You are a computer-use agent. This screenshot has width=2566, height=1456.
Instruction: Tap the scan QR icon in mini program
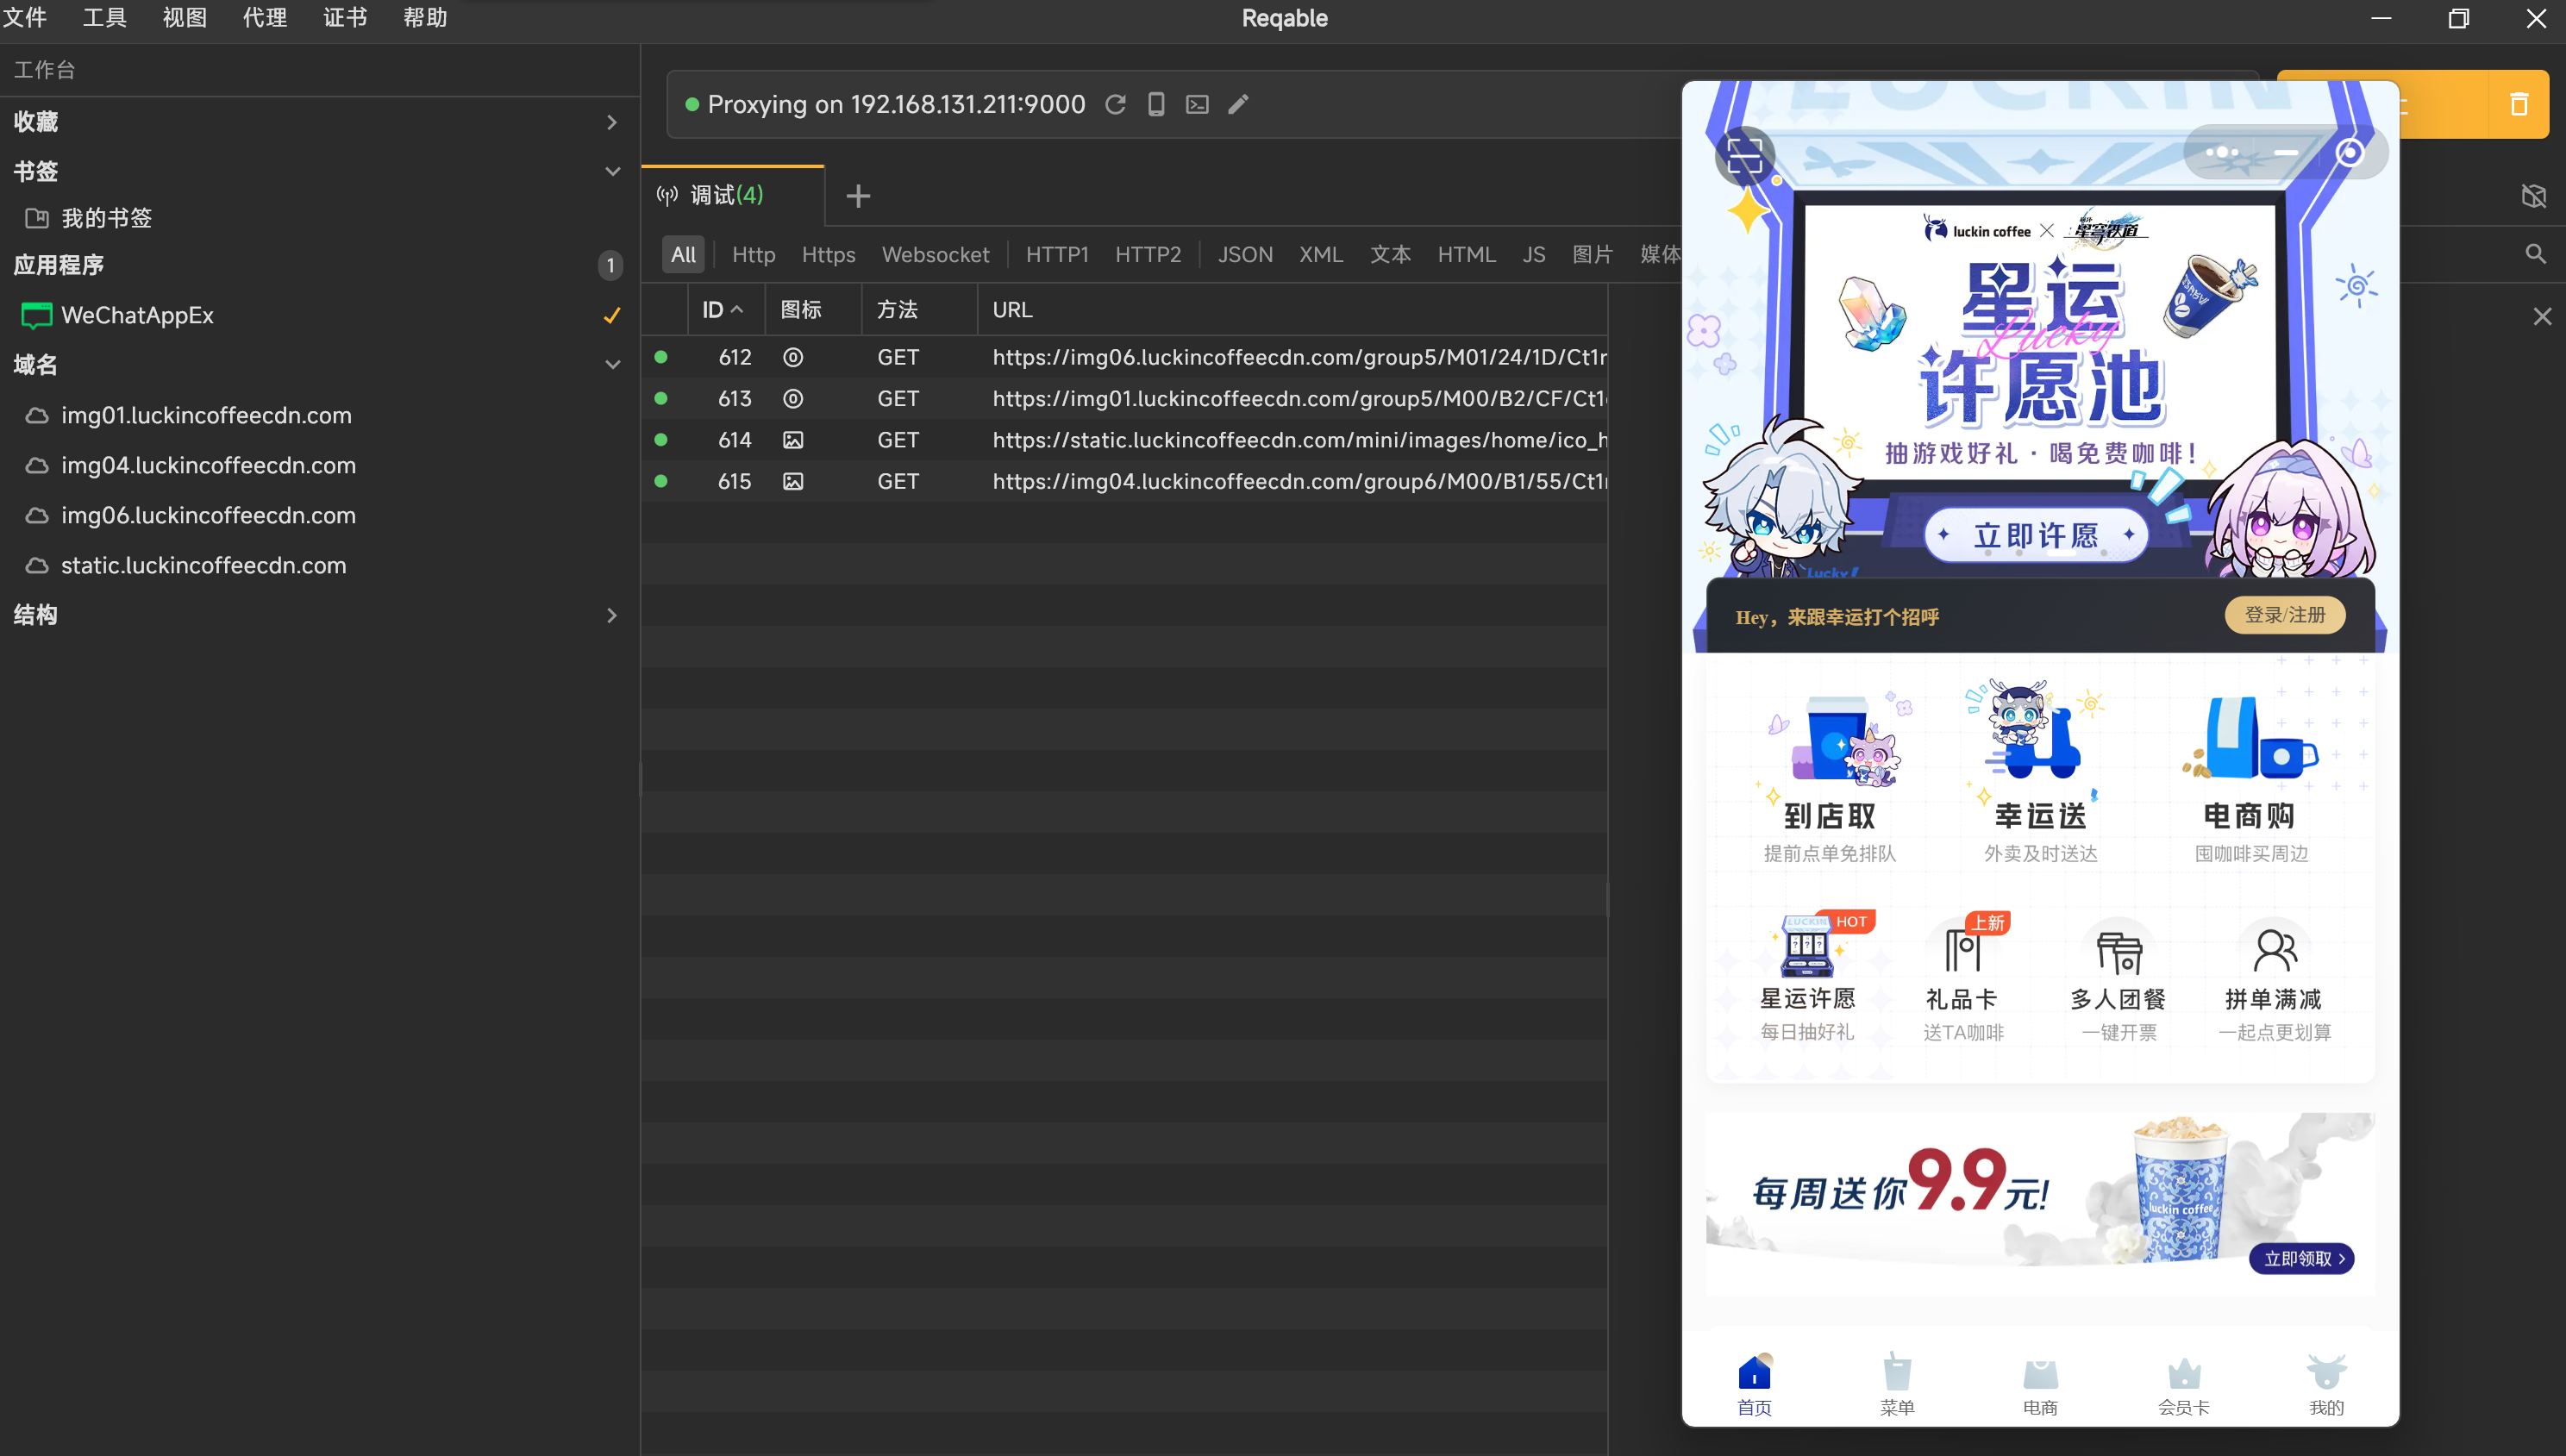coord(1745,156)
